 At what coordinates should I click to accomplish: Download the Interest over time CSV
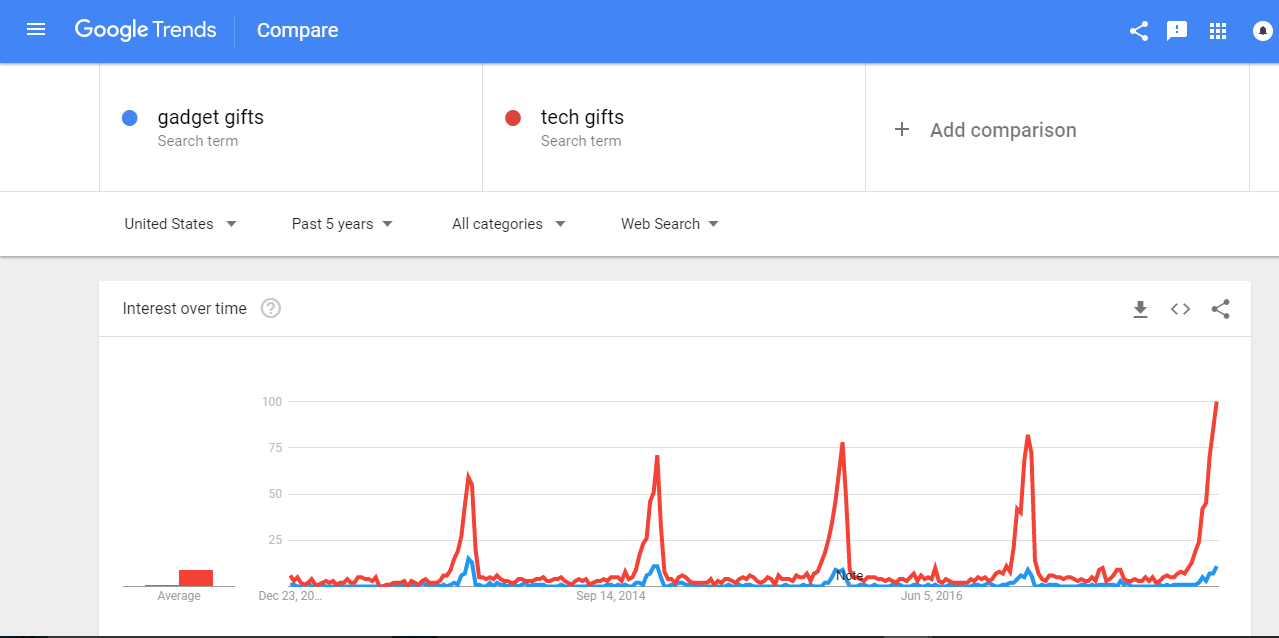coord(1140,309)
